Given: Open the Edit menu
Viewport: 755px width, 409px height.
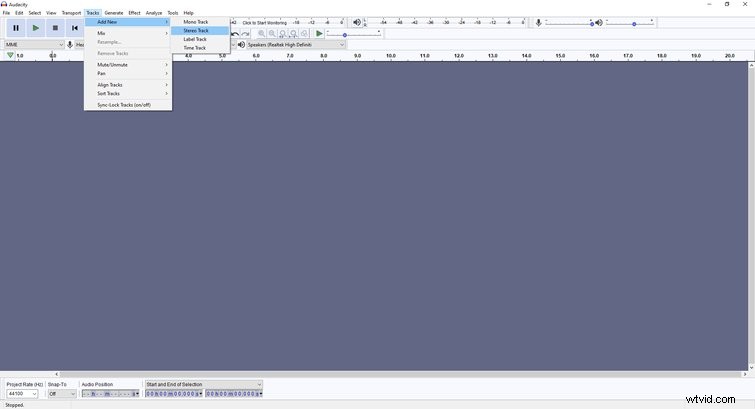Looking at the screenshot, I should [x=19, y=13].
